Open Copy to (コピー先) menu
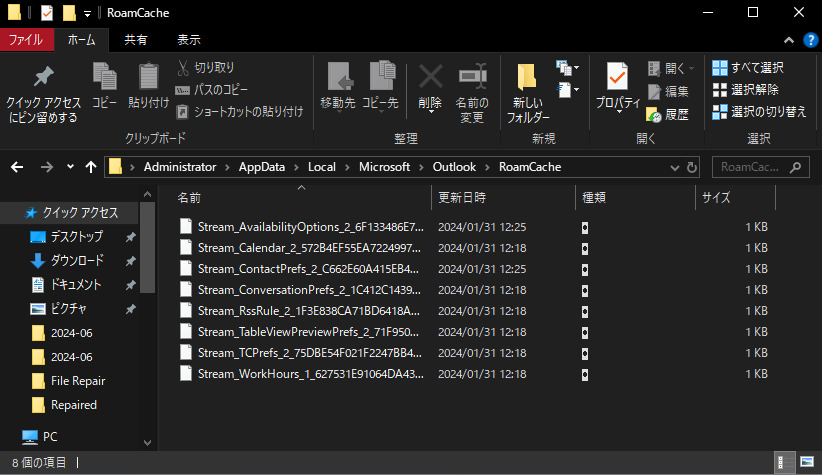Screen dimensions: 822x475 click(381, 87)
